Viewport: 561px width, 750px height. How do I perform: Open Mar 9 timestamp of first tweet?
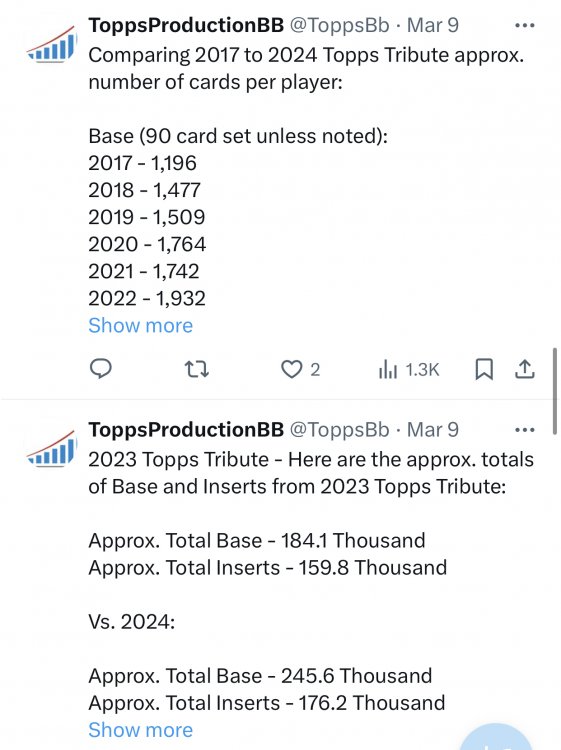pyautogui.click(x=433, y=25)
